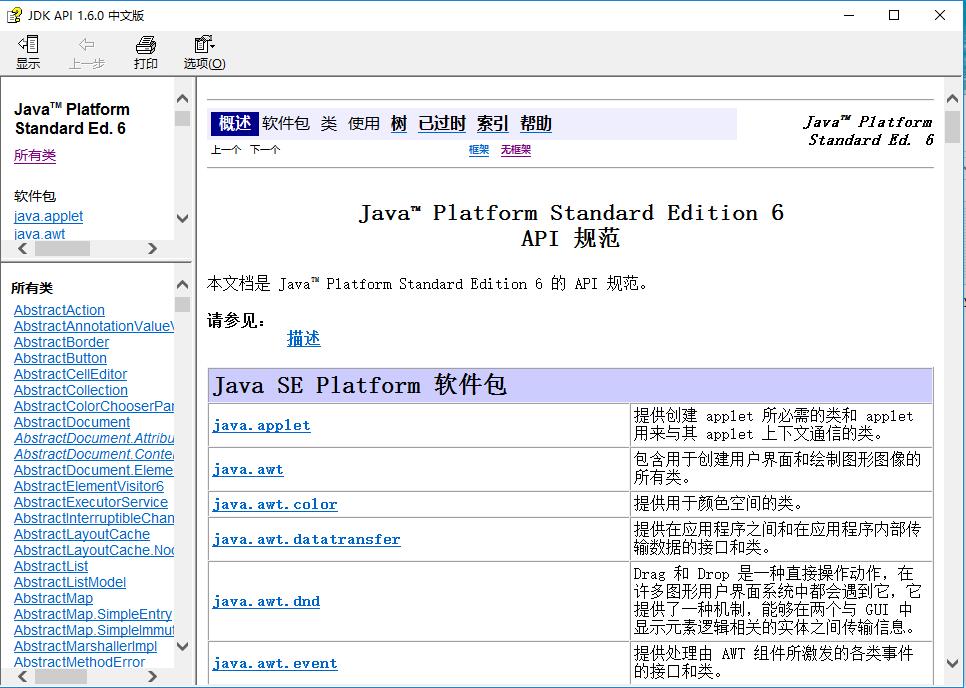This screenshot has width=966, height=688.
Task: Open the java.applet link in left package list
Action: click(x=48, y=216)
